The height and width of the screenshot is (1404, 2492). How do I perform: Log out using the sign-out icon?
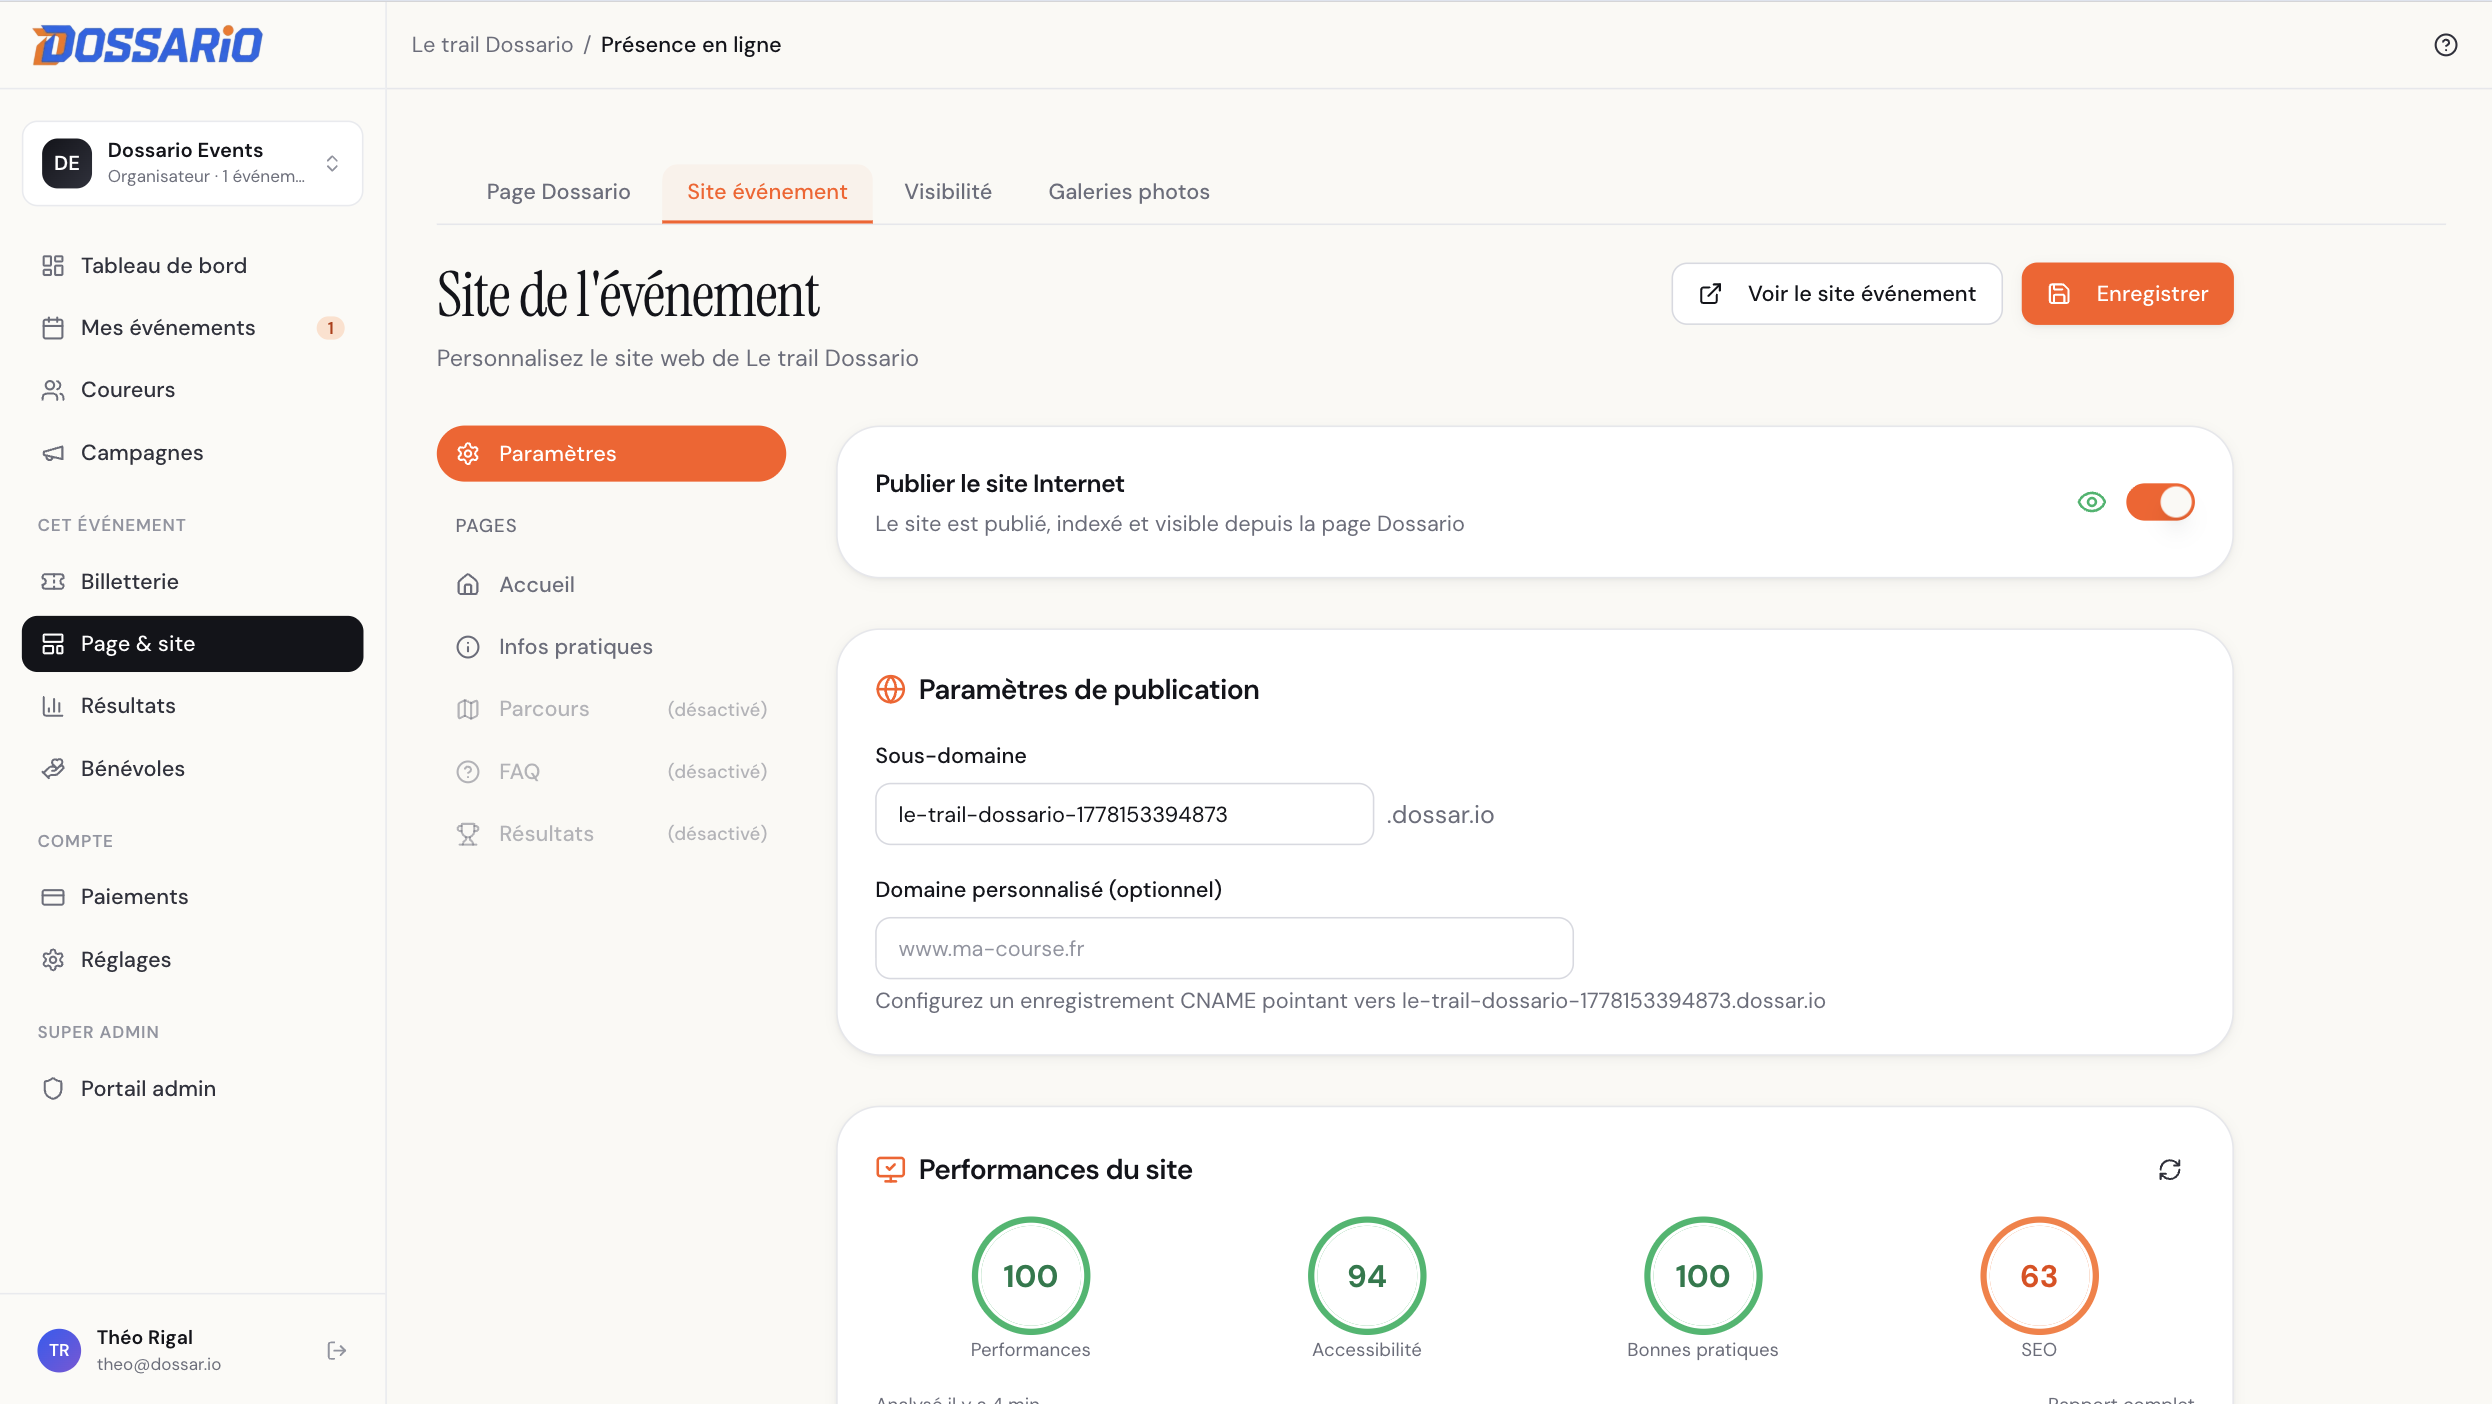(337, 1351)
